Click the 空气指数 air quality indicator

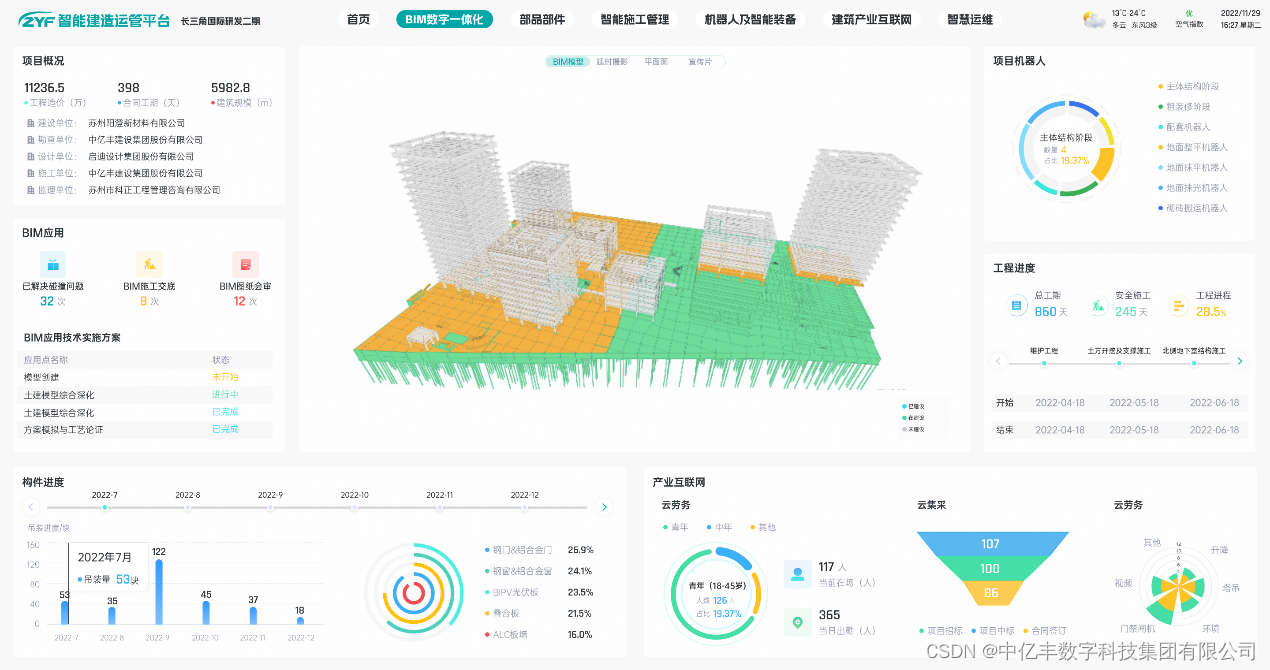tap(1189, 19)
